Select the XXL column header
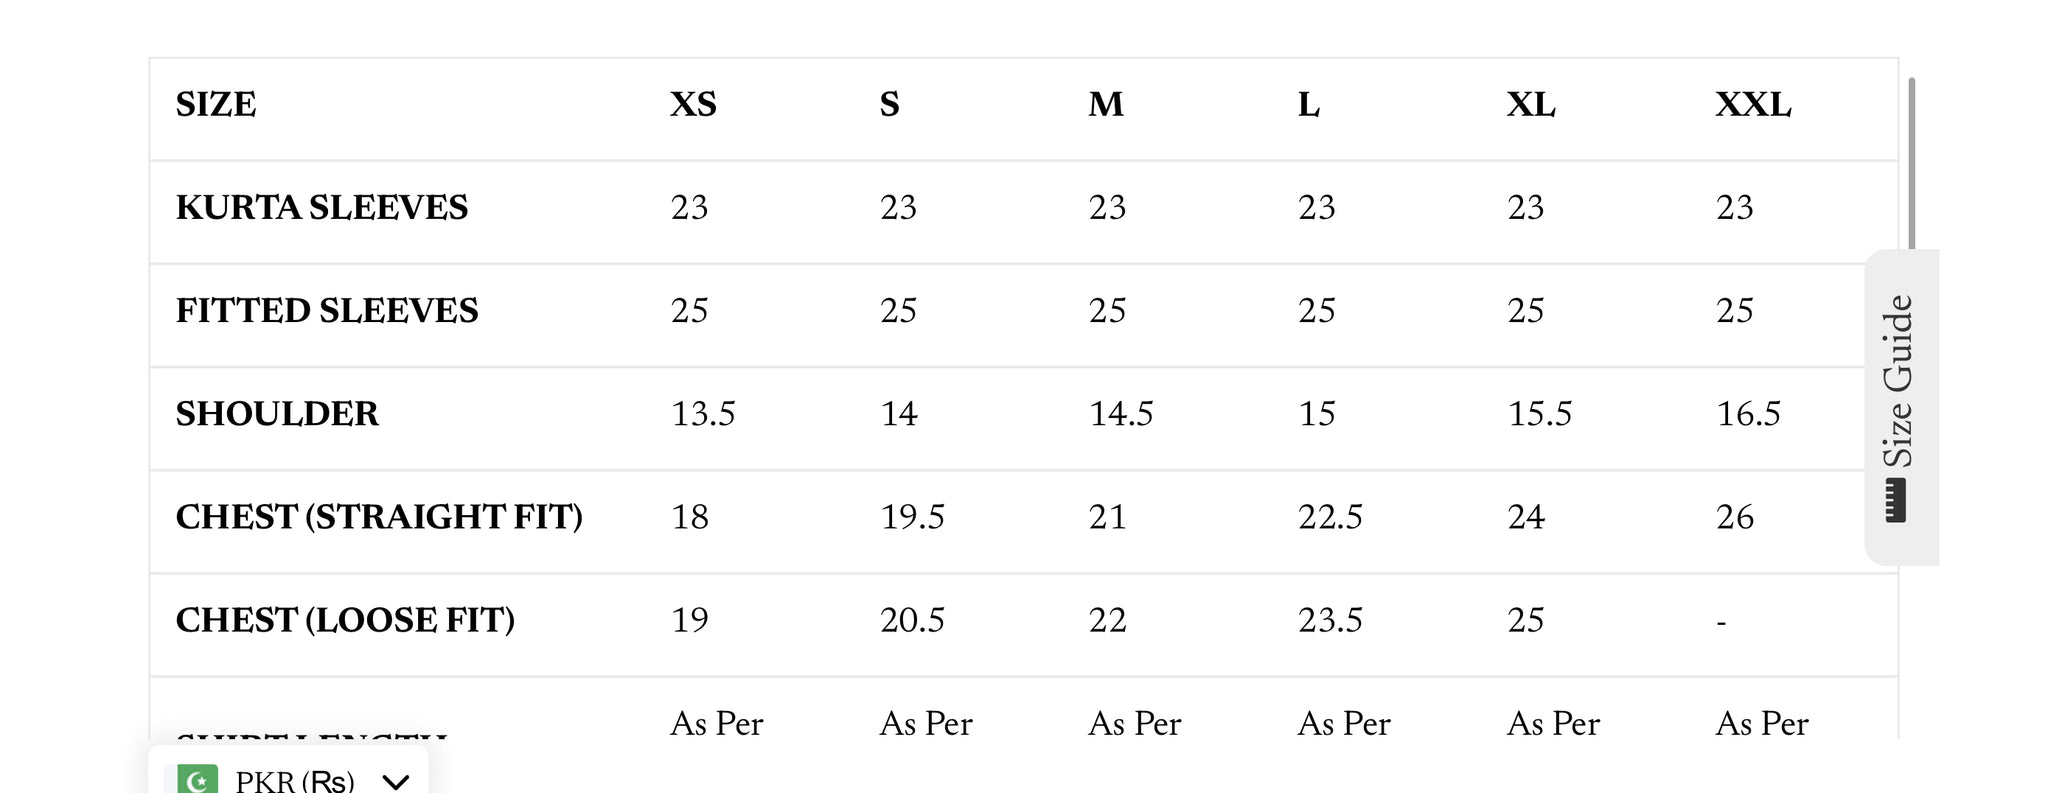The height and width of the screenshot is (793, 2048). pyautogui.click(x=1753, y=105)
